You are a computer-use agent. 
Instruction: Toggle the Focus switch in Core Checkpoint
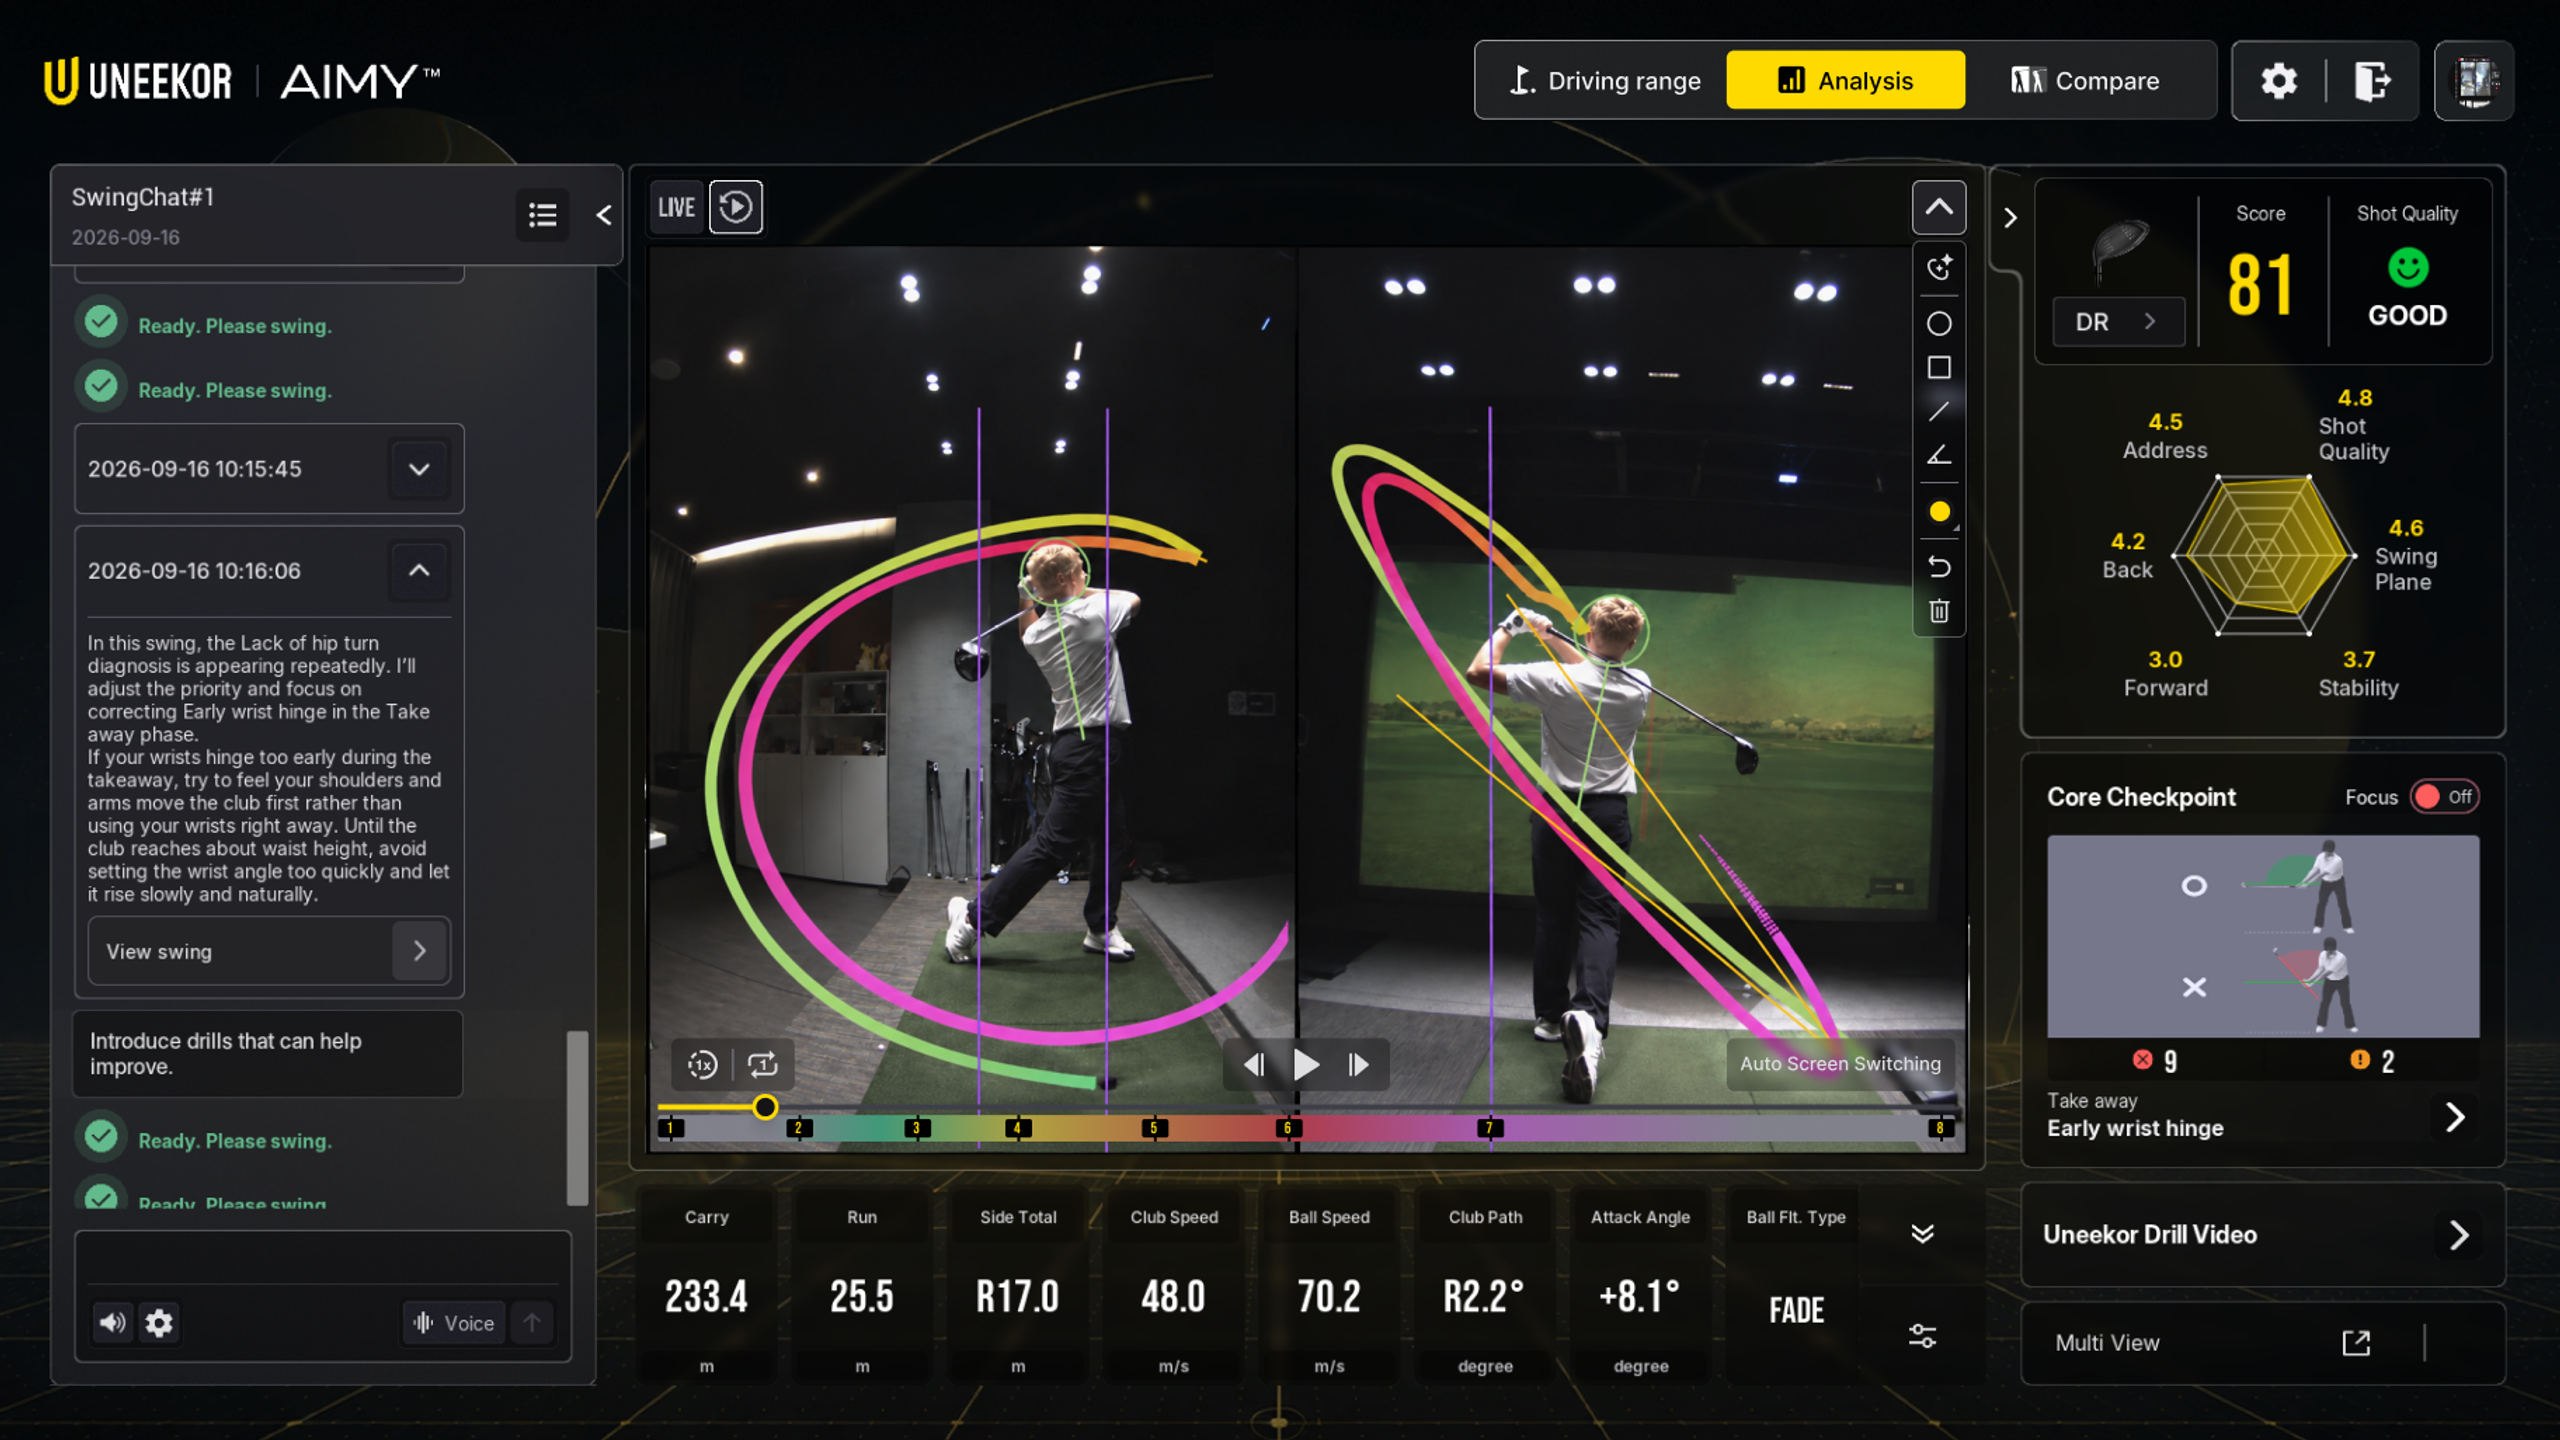point(2443,797)
